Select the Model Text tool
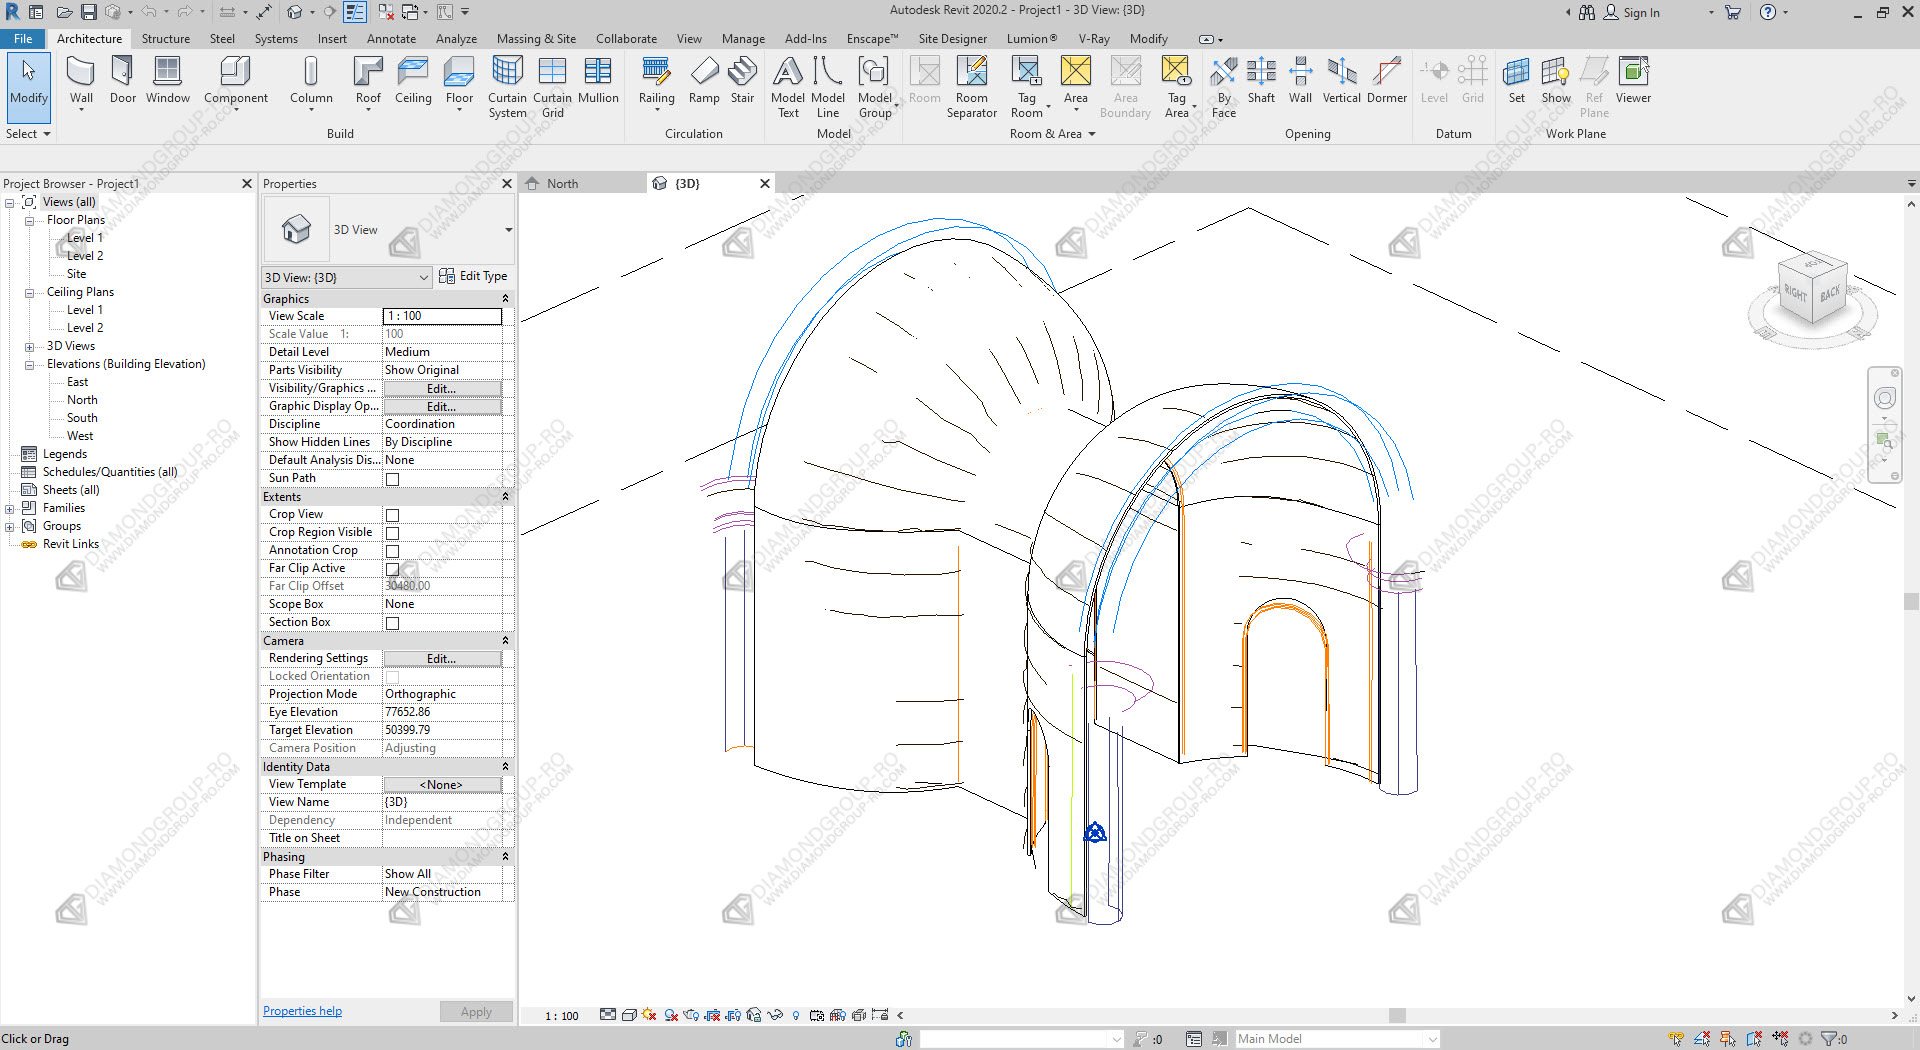The image size is (1920, 1050). click(788, 88)
